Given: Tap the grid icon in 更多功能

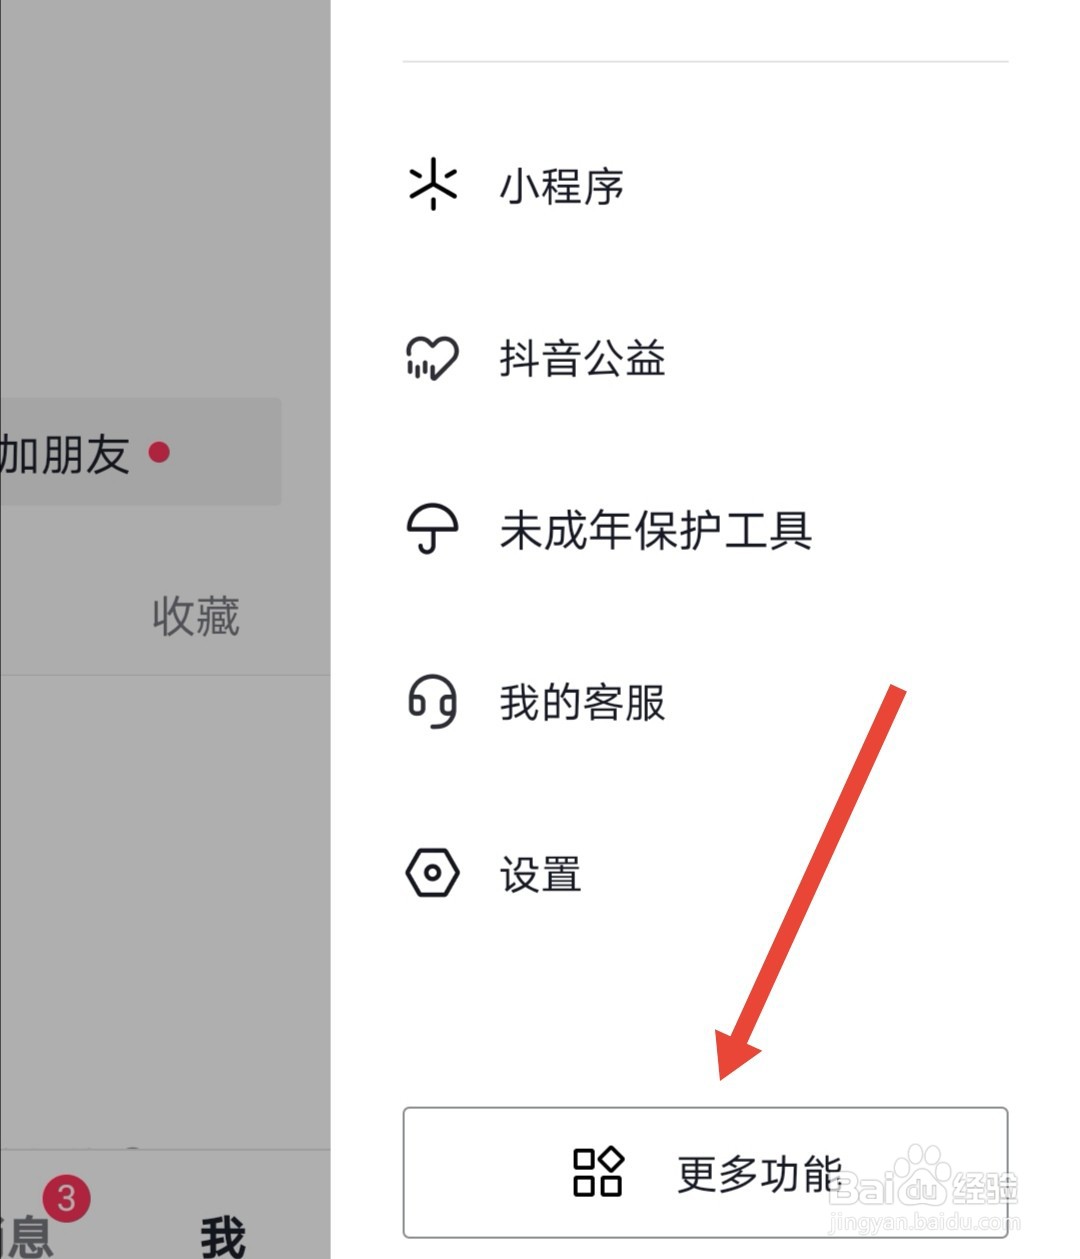Looking at the screenshot, I should tap(598, 1172).
